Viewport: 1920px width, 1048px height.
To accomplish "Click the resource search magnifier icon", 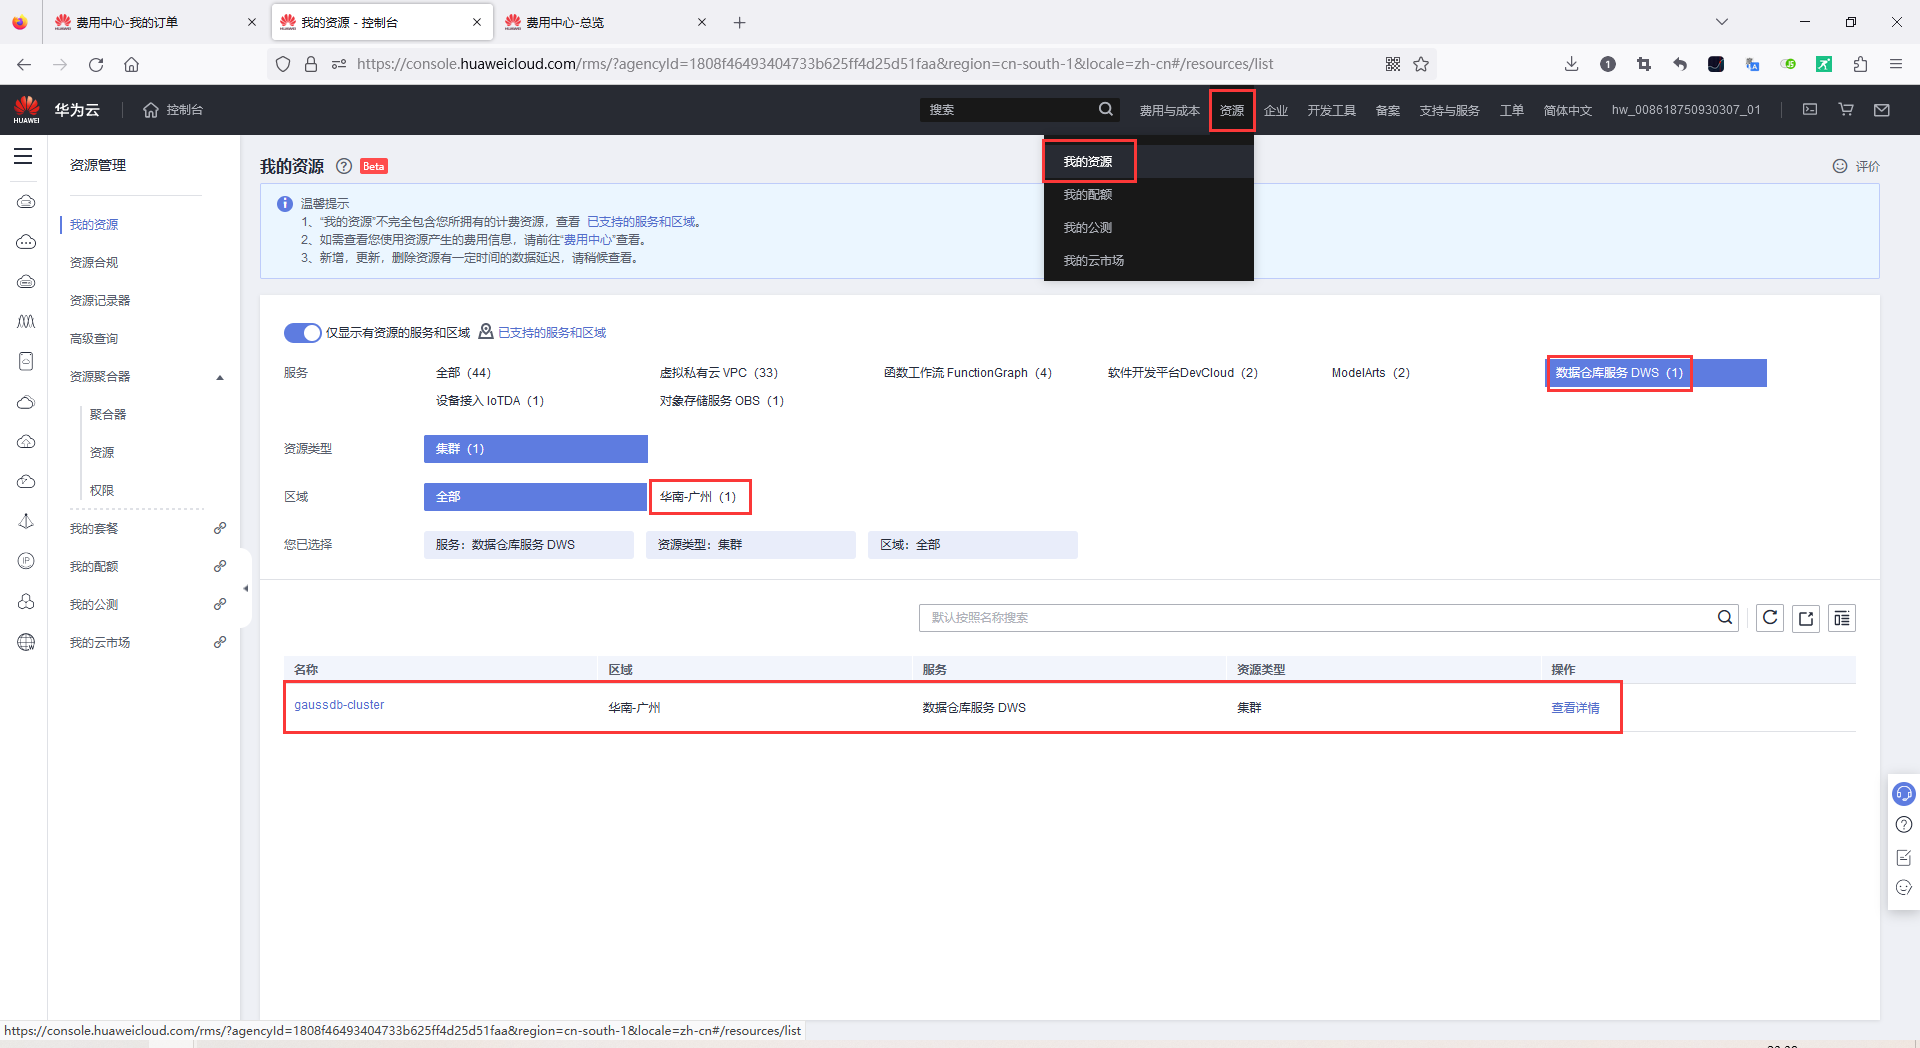I will tap(1725, 617).
